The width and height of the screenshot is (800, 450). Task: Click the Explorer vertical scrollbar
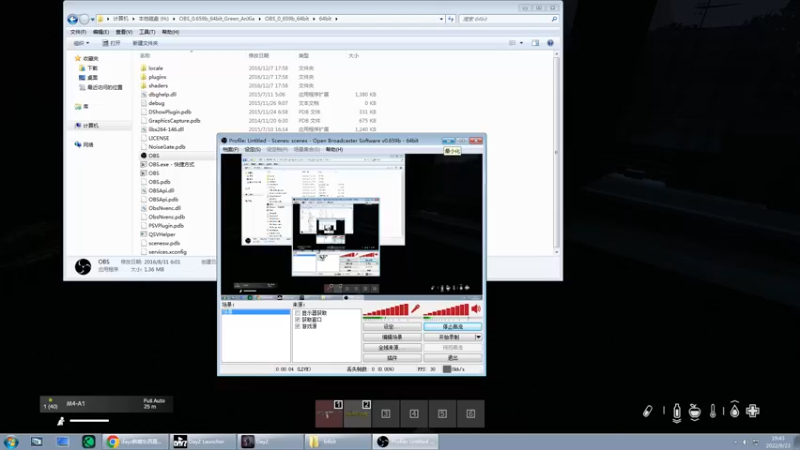(x=556, y=153)
